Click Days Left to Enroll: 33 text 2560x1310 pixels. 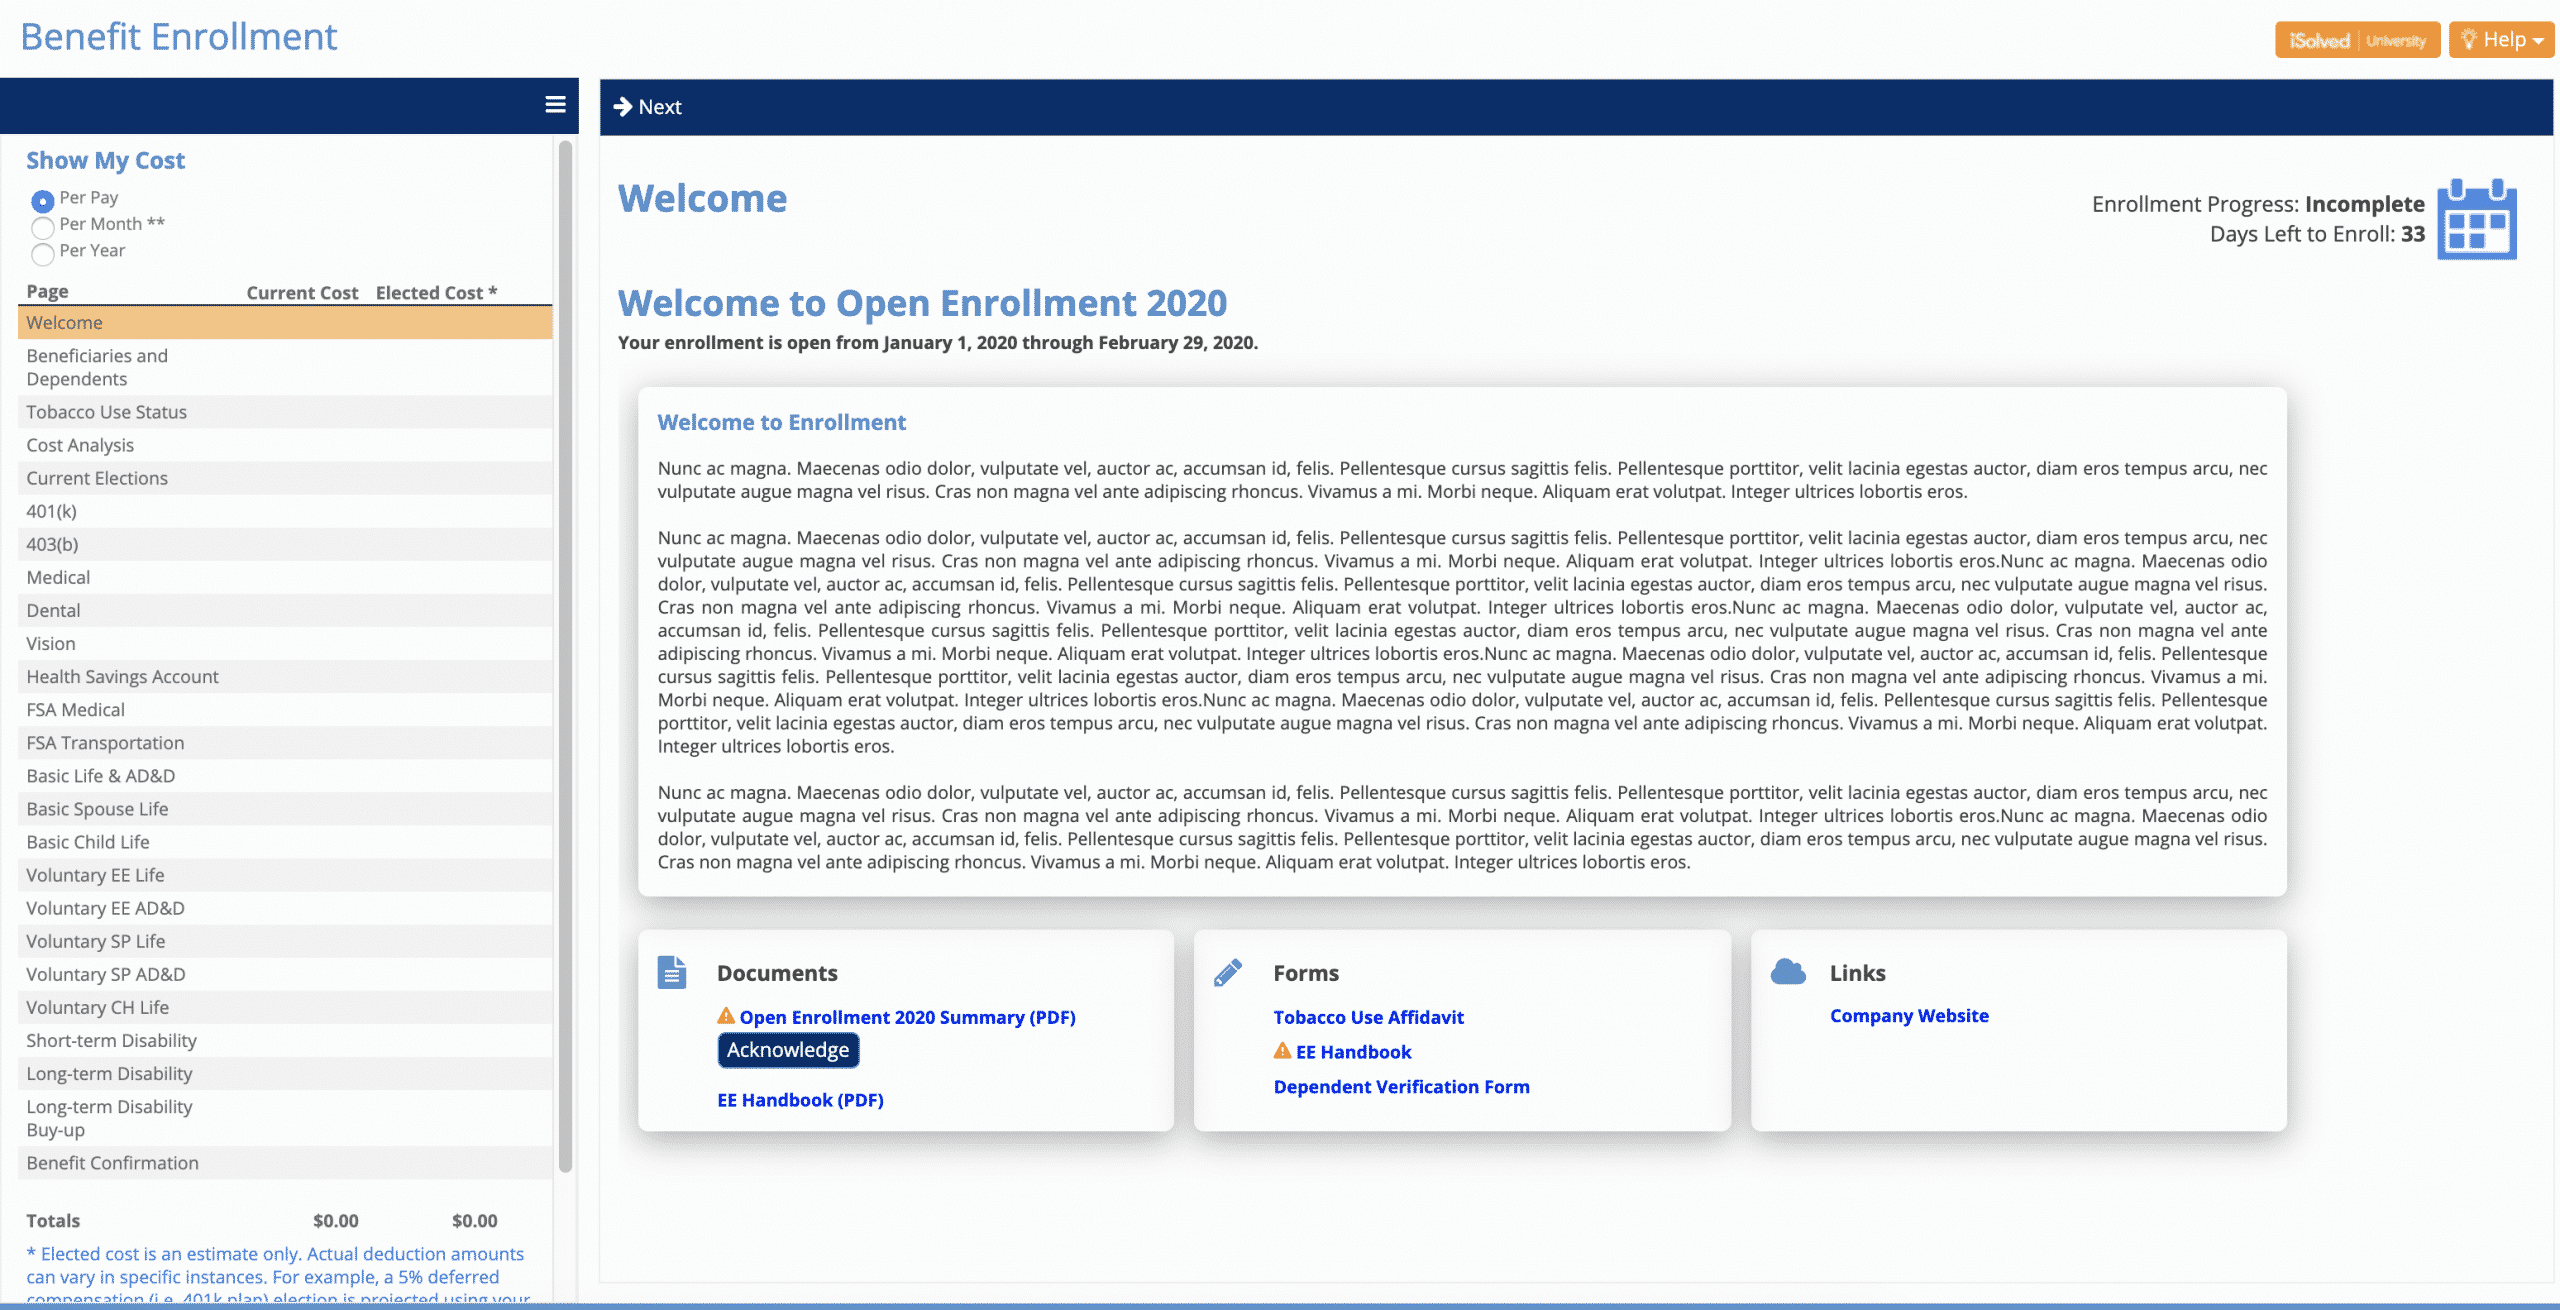pos(2317,234)
